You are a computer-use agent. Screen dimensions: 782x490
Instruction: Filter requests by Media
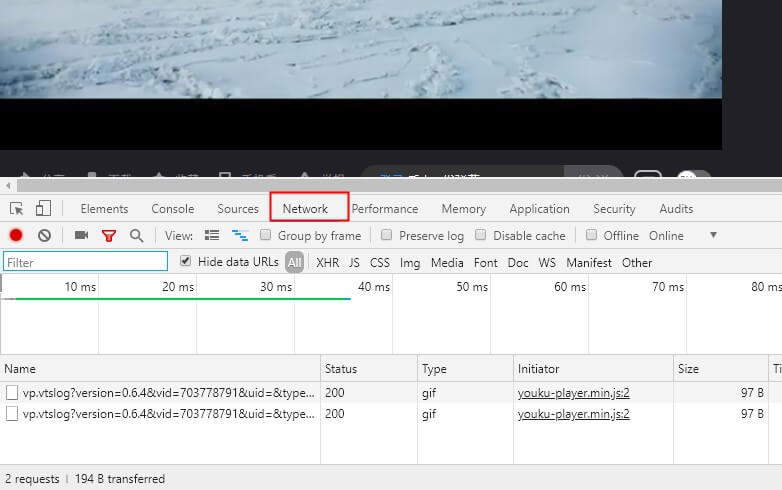point(447,263)
